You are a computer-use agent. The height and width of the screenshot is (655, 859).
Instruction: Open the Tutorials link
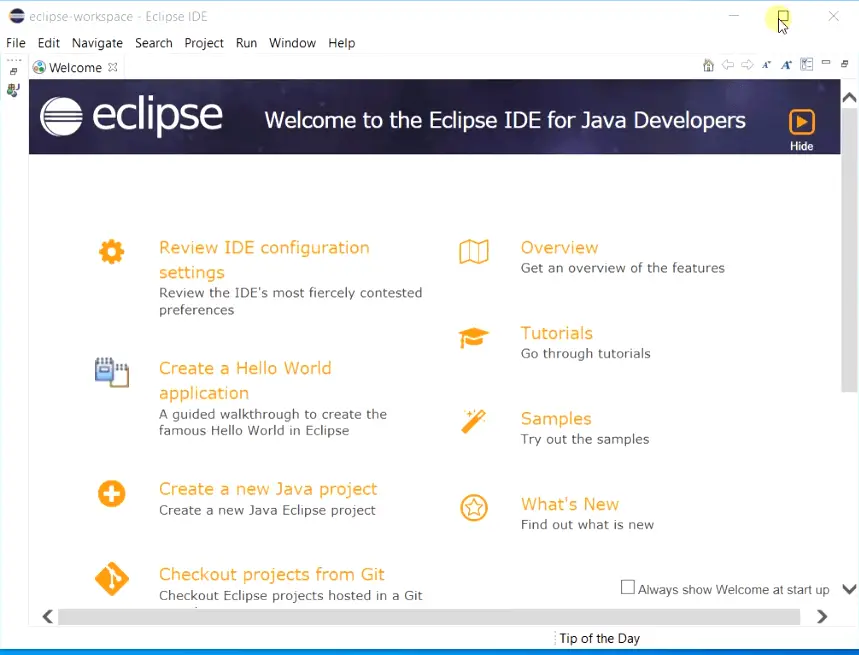557,333
